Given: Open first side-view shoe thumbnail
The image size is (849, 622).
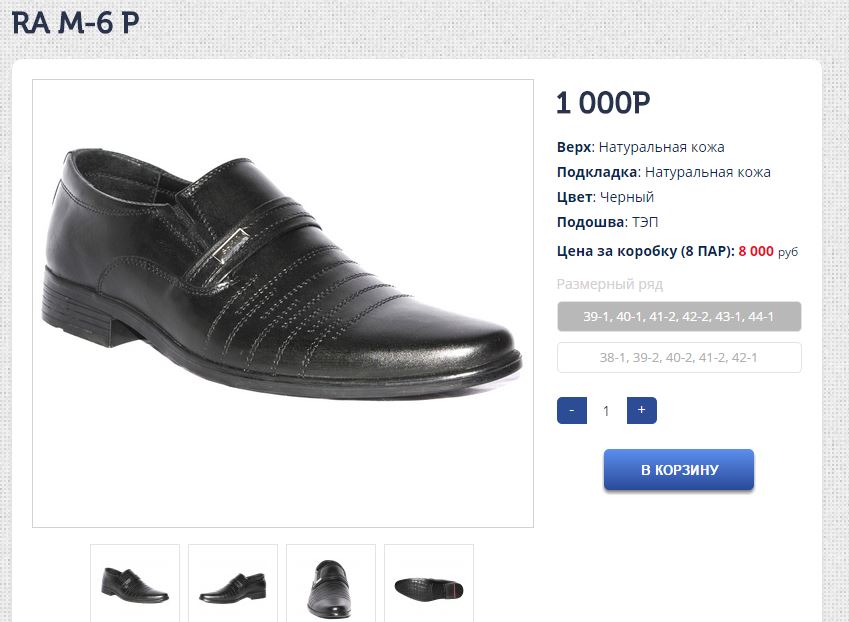Looking at the screenshot, I should [x=135, y=583].
